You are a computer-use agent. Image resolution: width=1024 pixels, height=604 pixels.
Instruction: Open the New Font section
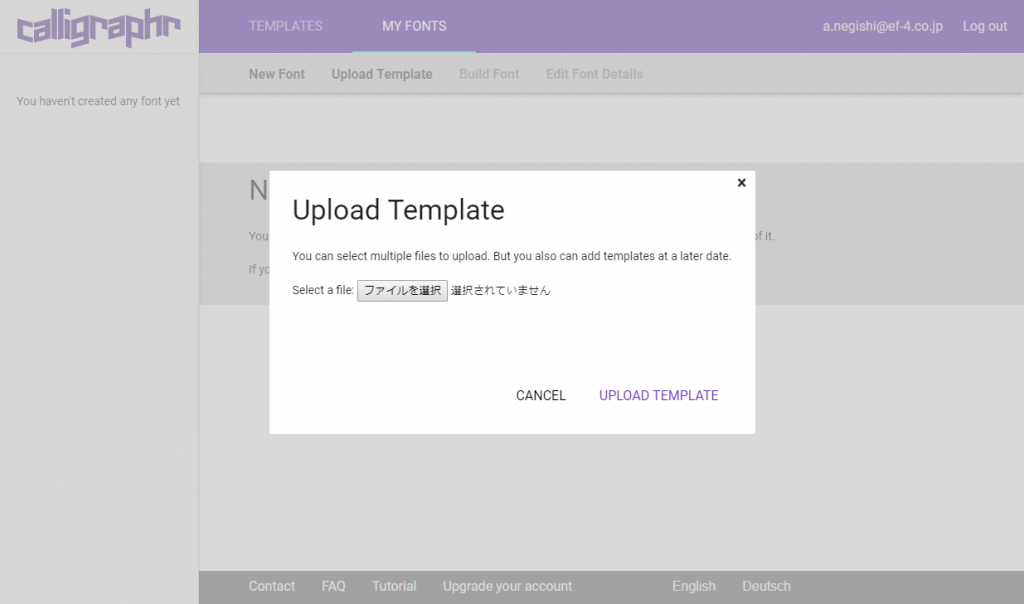[276, 73]
